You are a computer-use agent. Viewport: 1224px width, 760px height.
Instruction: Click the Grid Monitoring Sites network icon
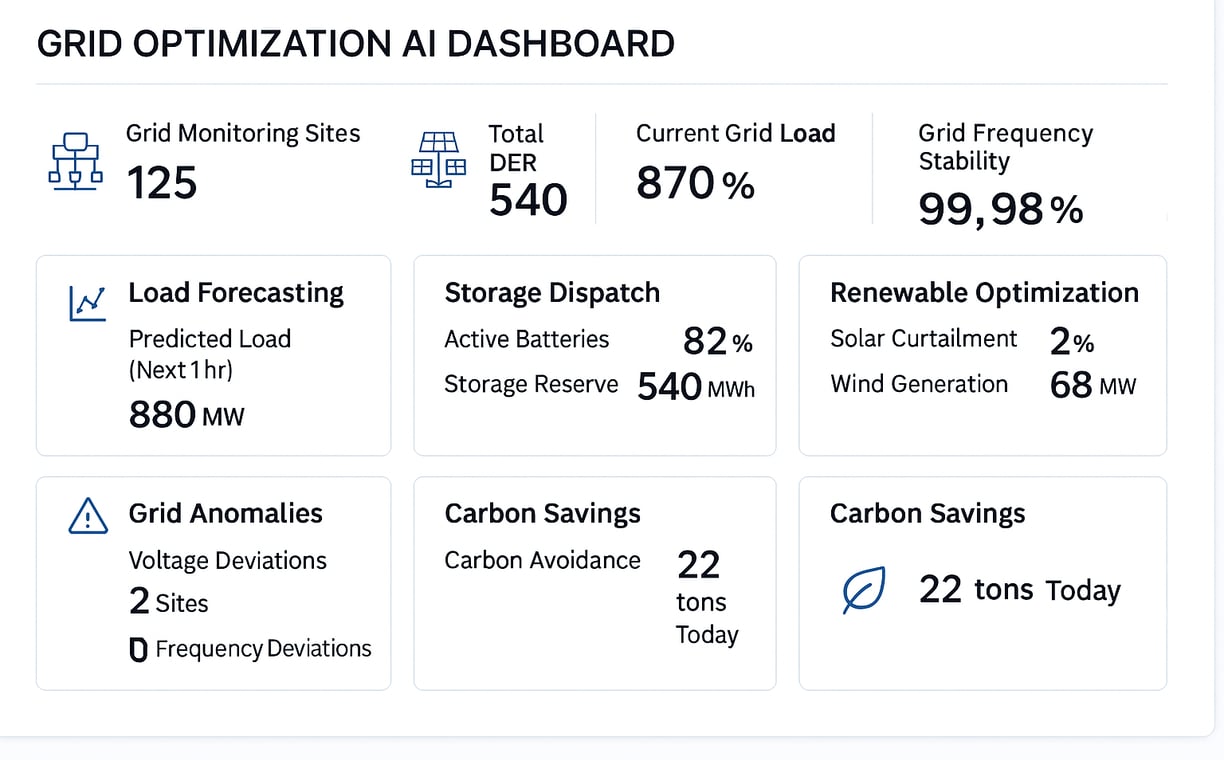tap(76, 161)
